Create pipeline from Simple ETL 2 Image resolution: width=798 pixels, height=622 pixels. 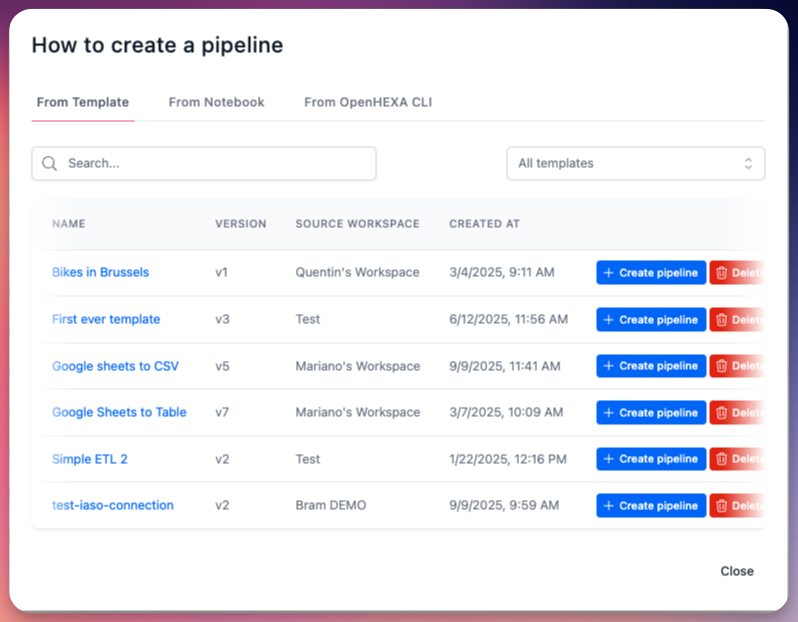(x=651, y=459)
